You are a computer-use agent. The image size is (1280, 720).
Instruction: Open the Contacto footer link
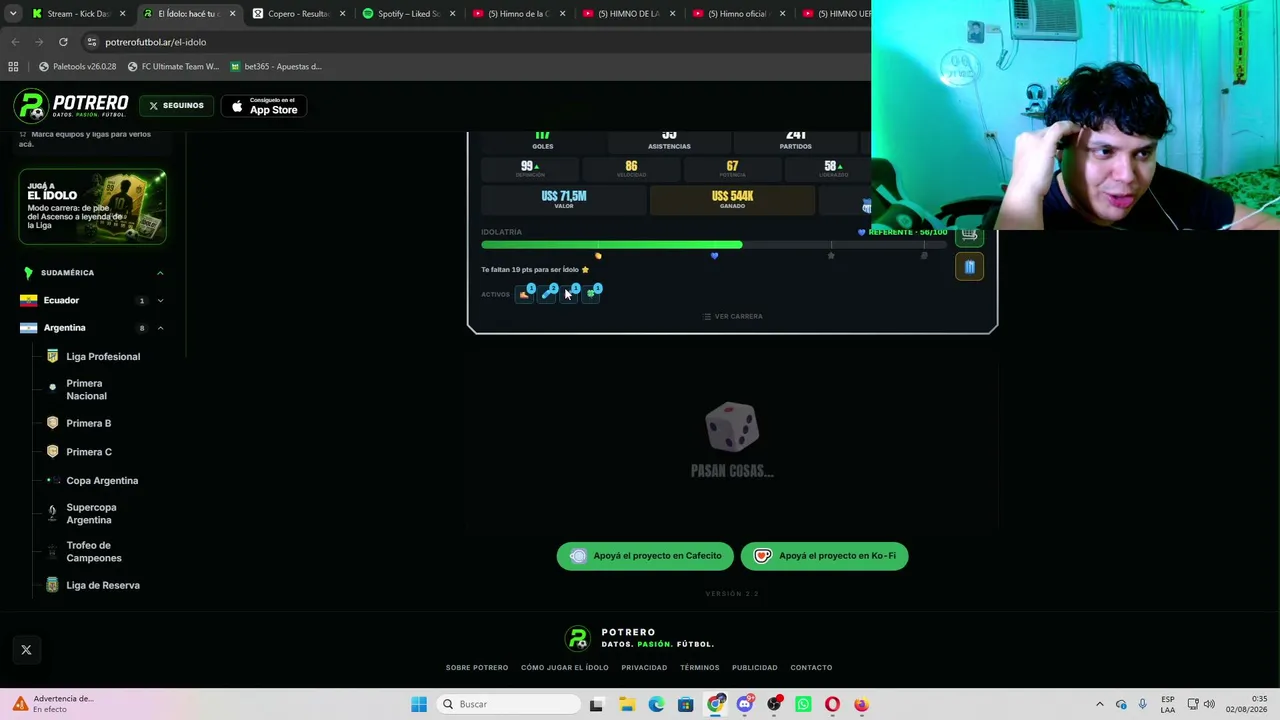point(811,668)
